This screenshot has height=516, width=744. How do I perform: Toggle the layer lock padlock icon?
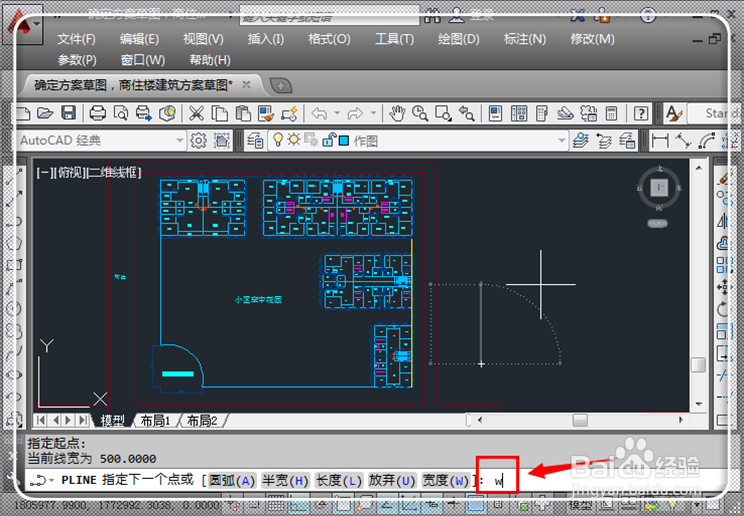[328, 140]
